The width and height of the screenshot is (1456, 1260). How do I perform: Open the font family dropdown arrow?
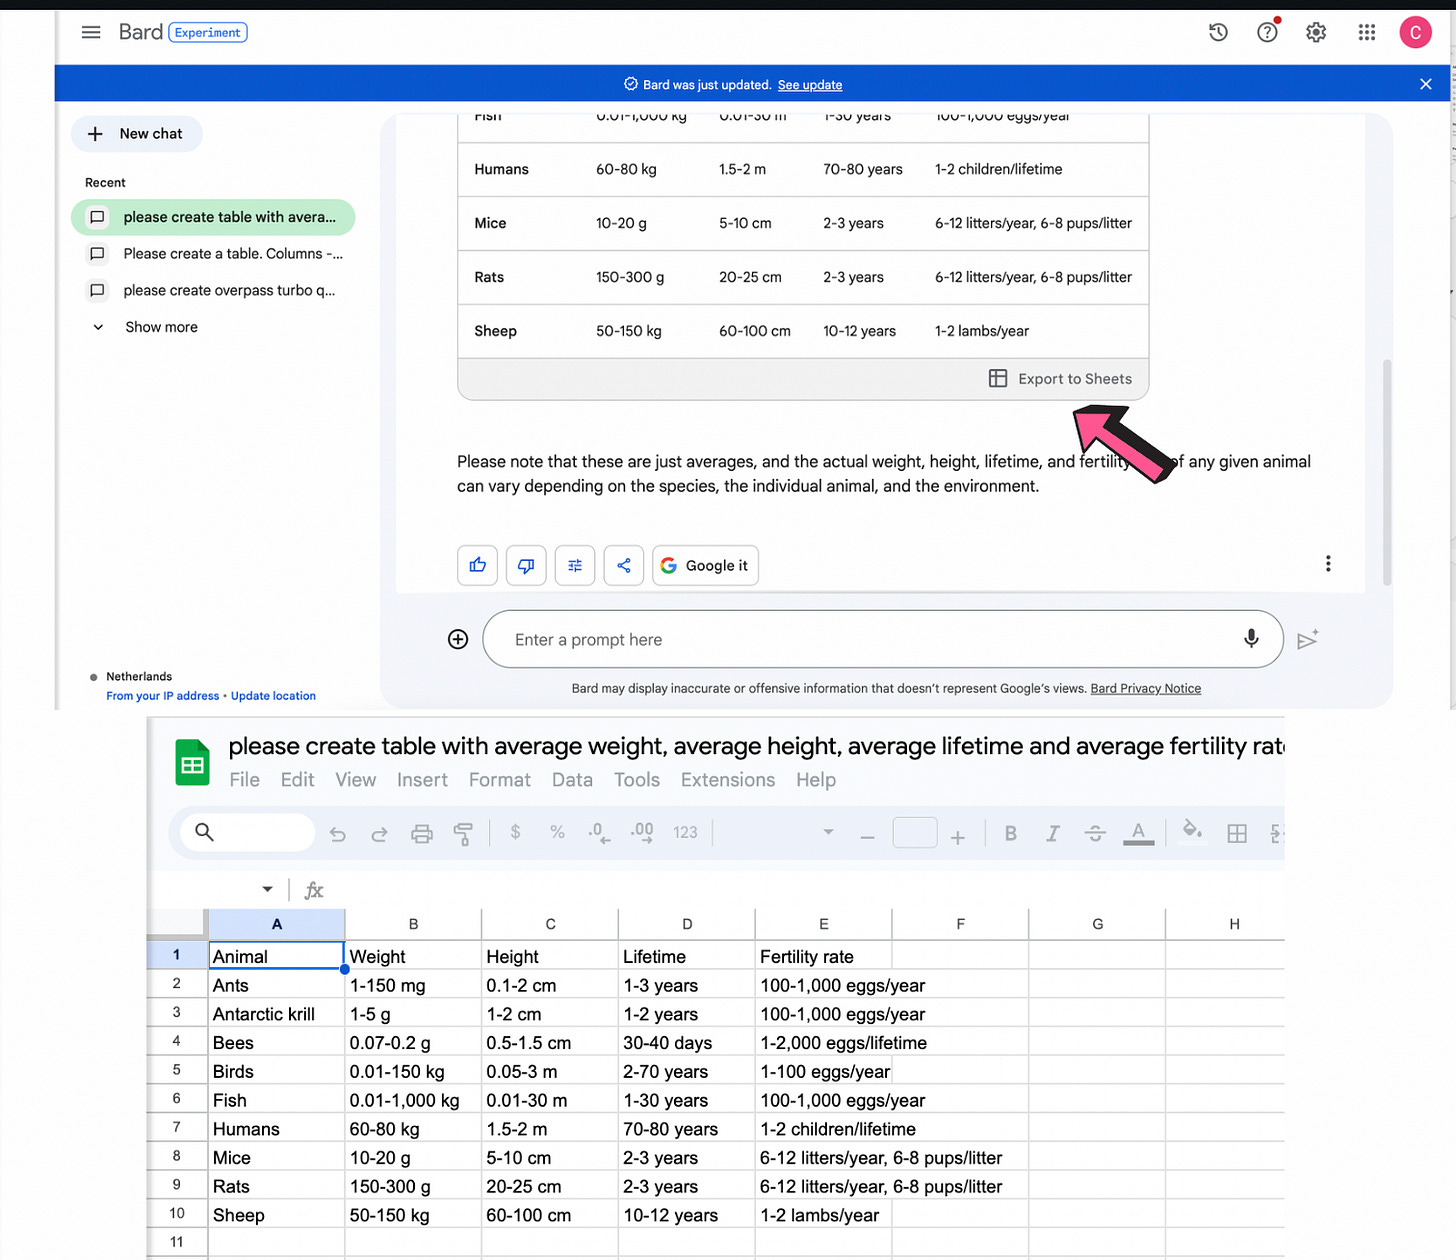(828, 832)
